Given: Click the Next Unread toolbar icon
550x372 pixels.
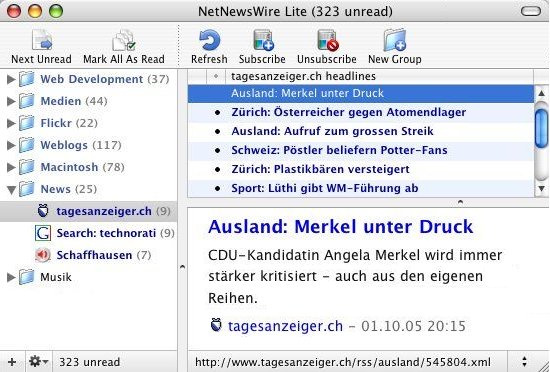Looking at the screenshot, I should [x=42, y=40].
